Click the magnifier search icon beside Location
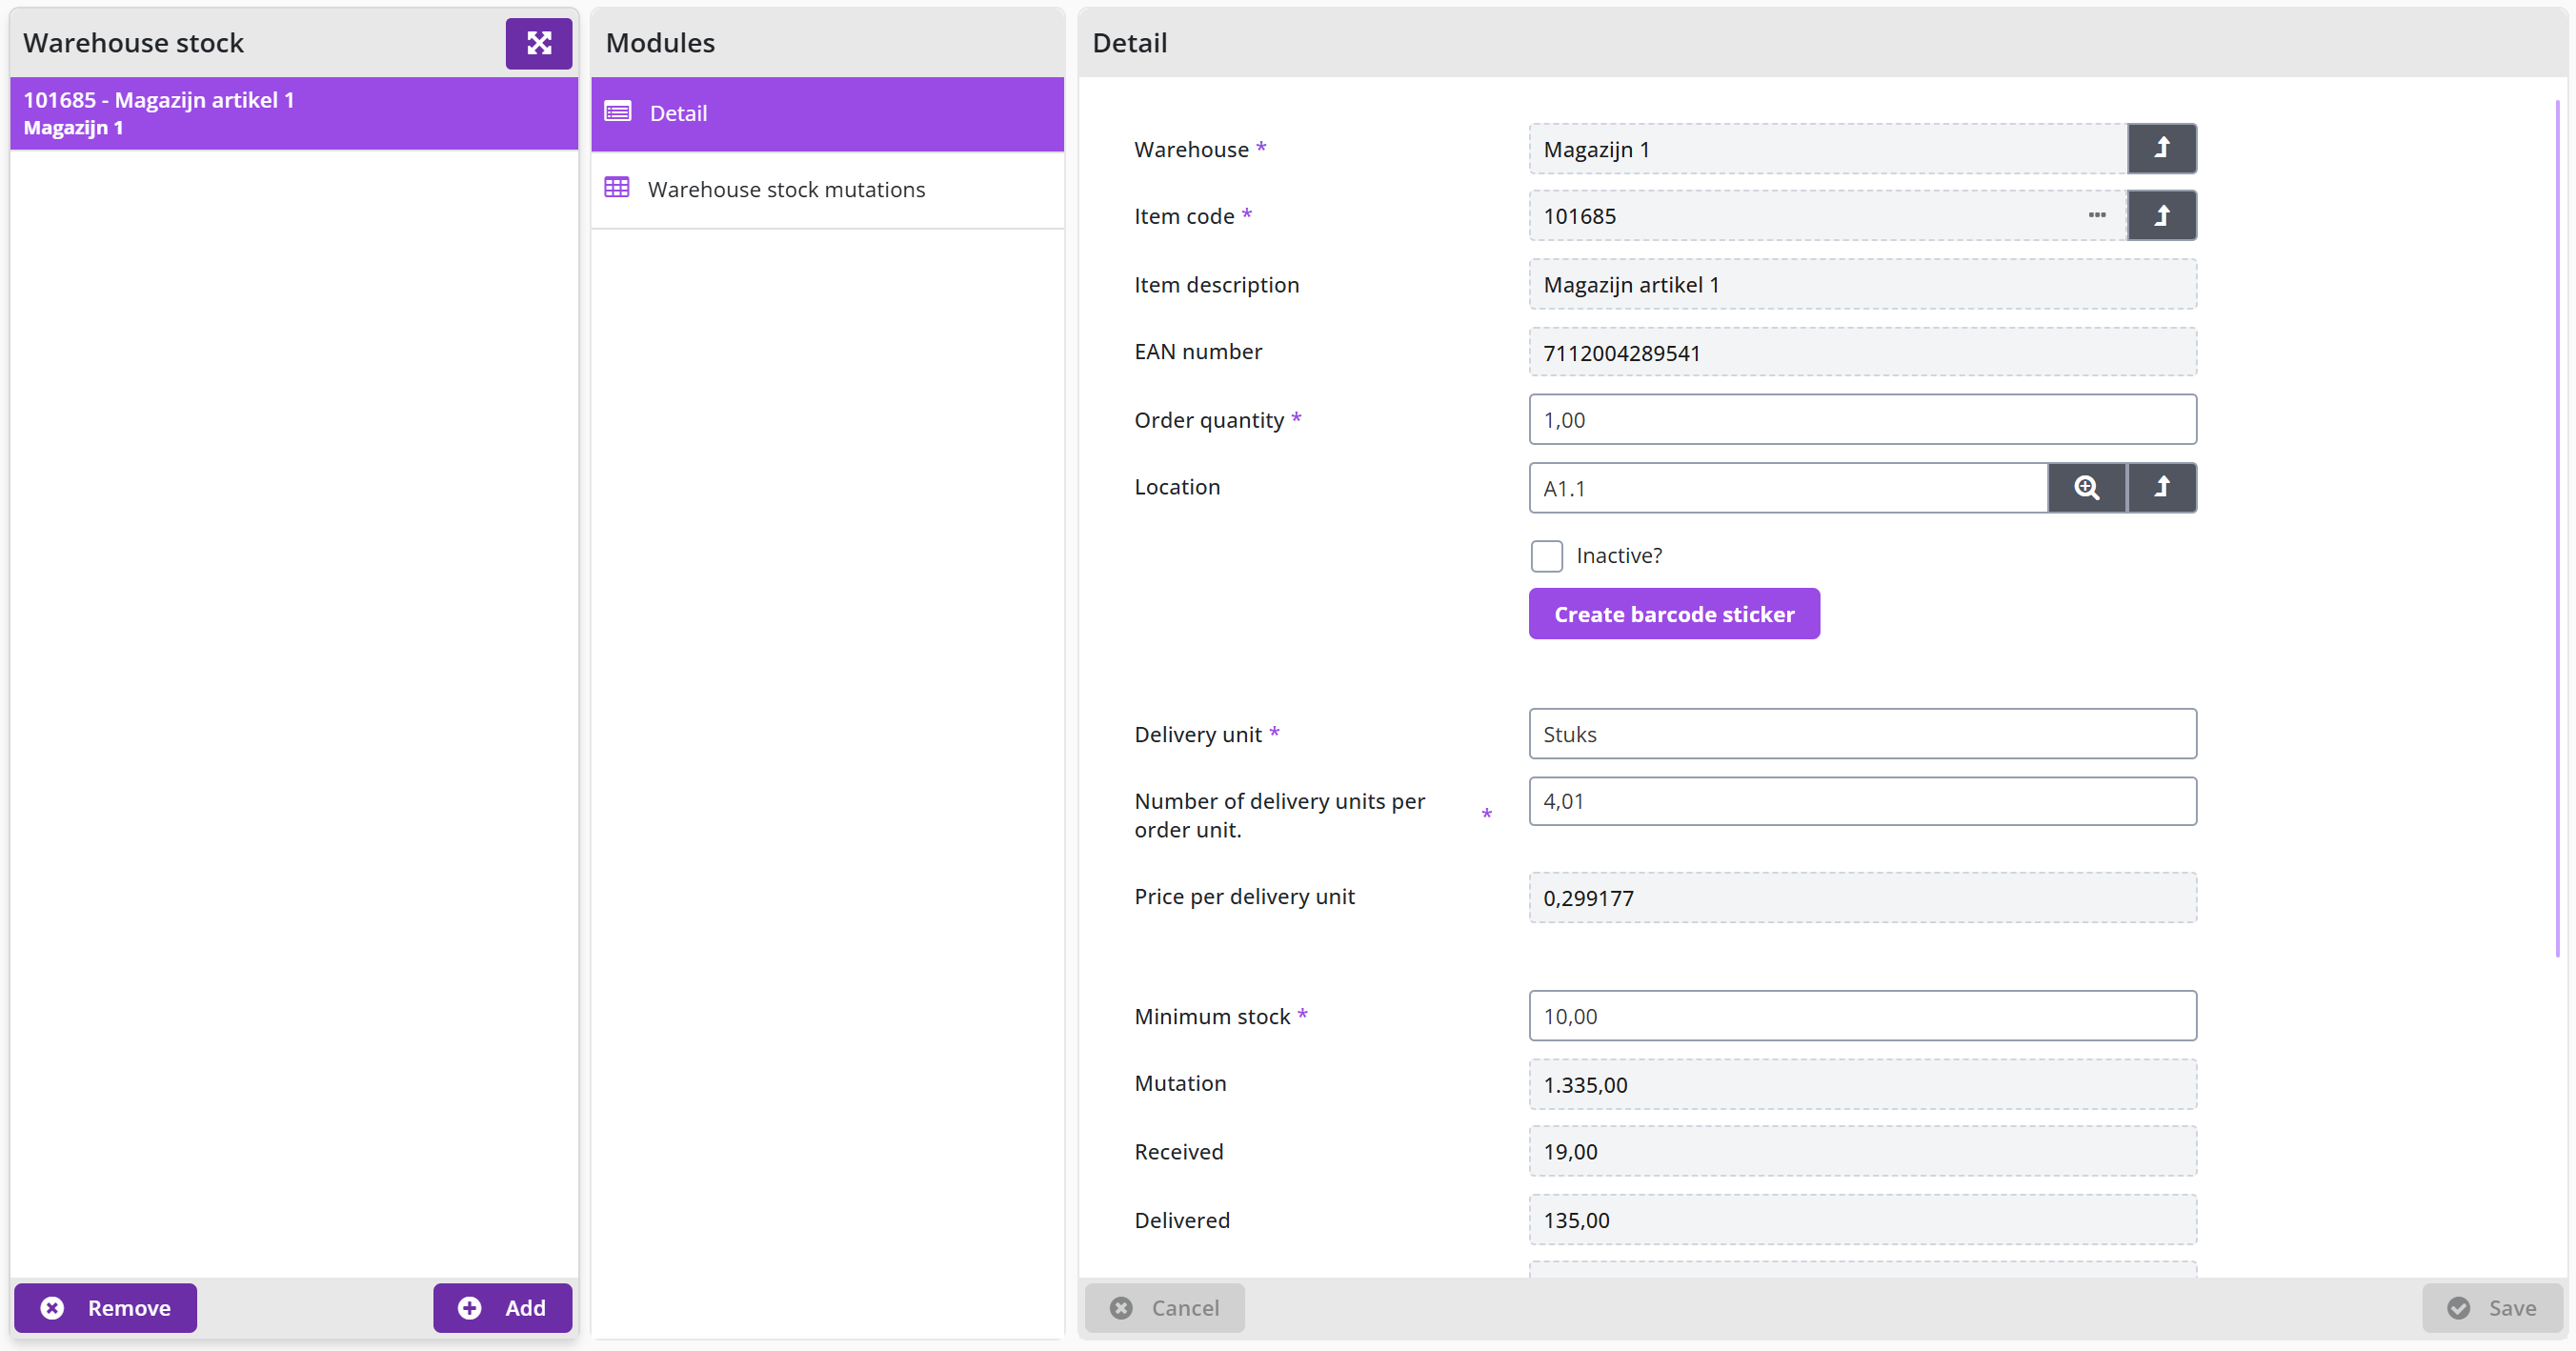This screenshot has height=1351, width=2576. (2086, 488)
